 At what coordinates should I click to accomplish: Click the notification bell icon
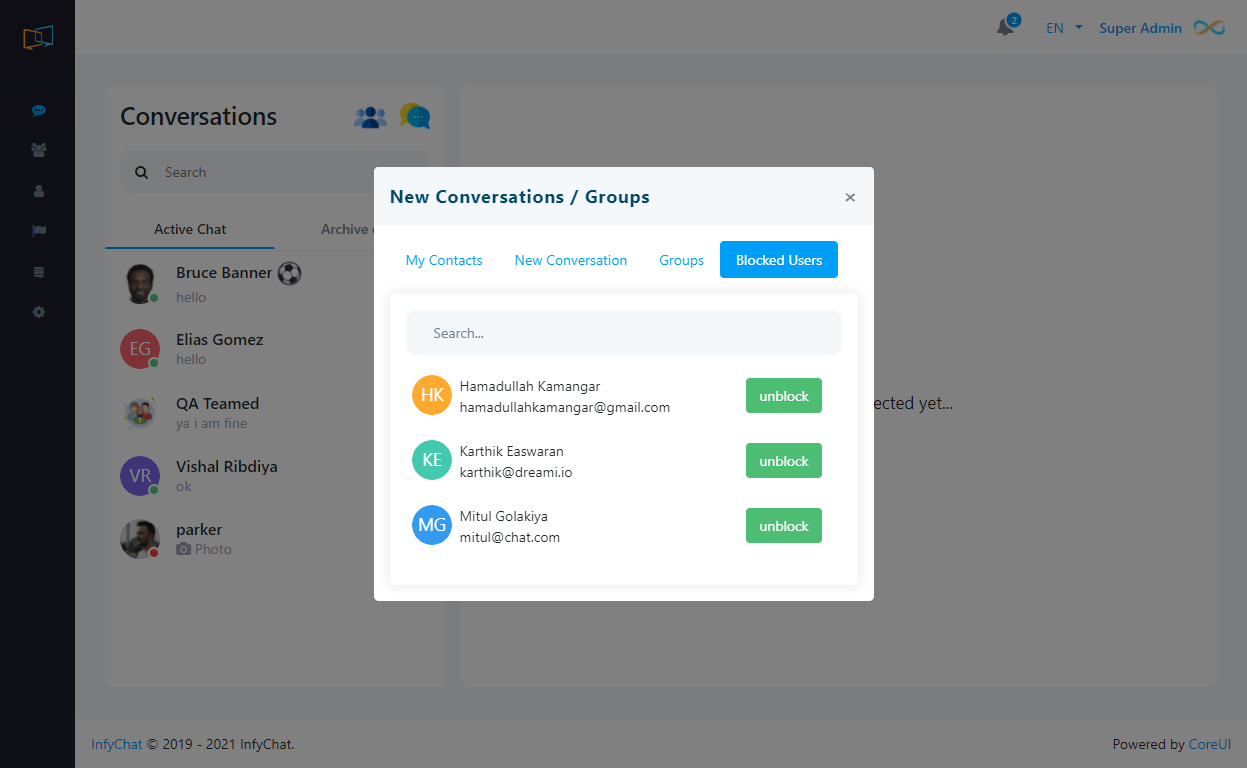click(x=1005, y=28)
